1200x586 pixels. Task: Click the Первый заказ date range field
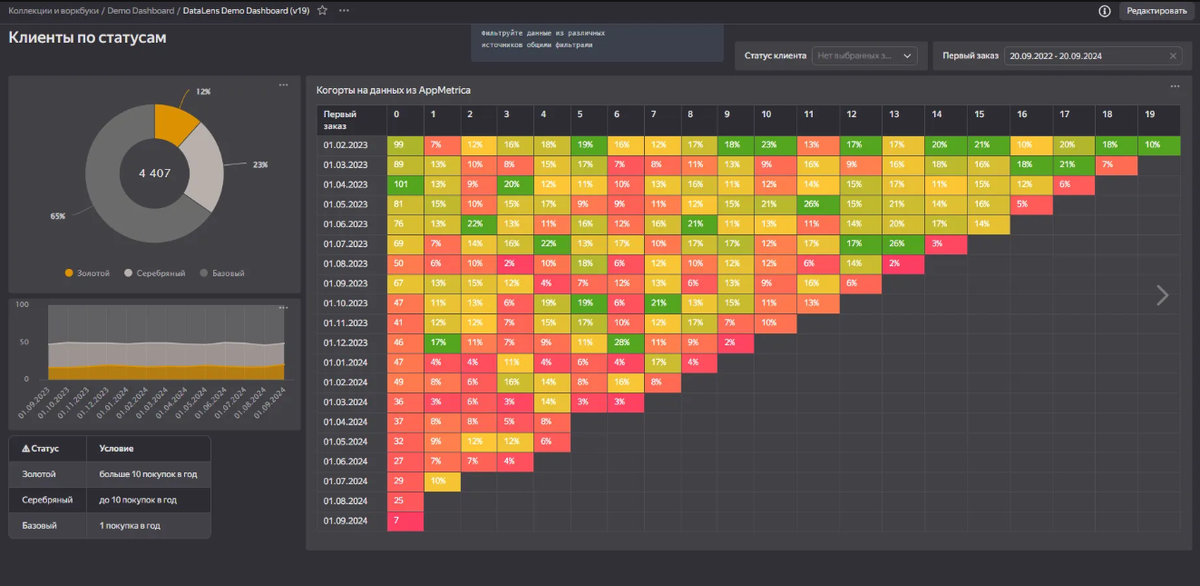coord(1084,56)
